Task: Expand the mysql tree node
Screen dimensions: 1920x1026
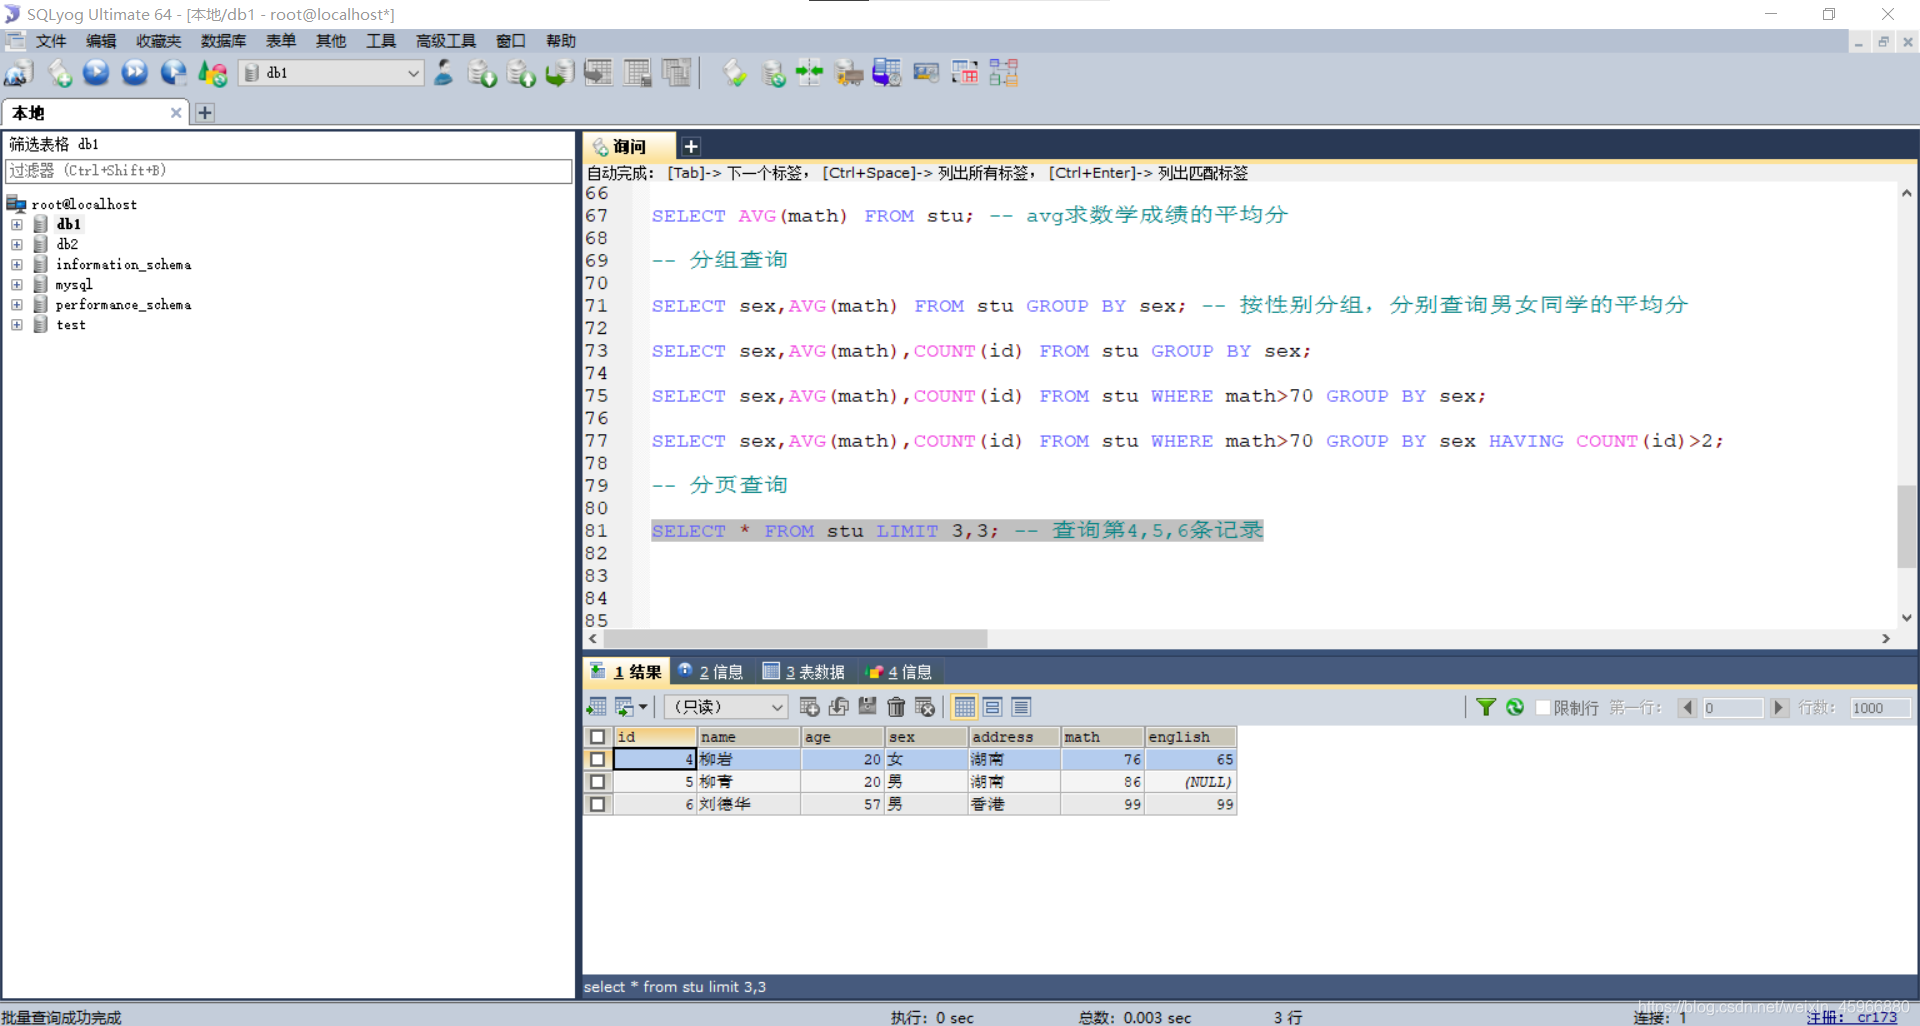Action: pos(17,285)
